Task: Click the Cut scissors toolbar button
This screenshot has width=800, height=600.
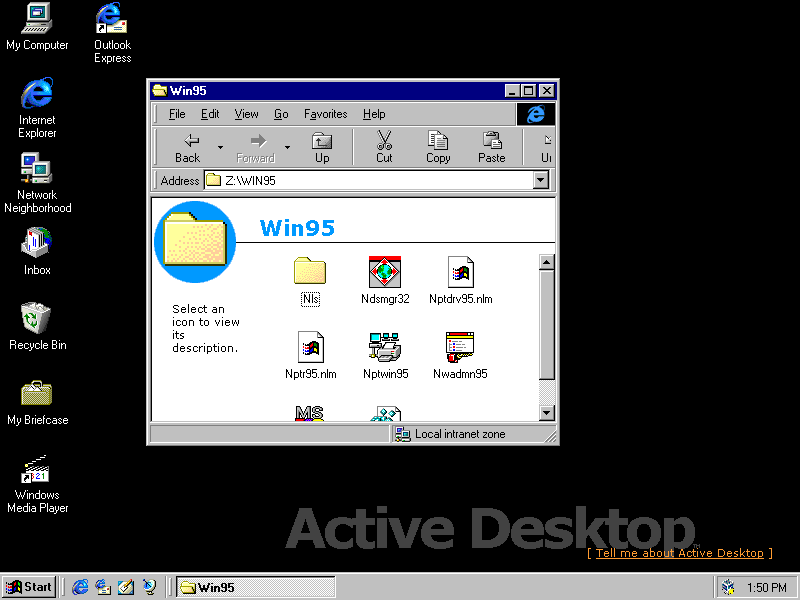Action: coord(384,147)
